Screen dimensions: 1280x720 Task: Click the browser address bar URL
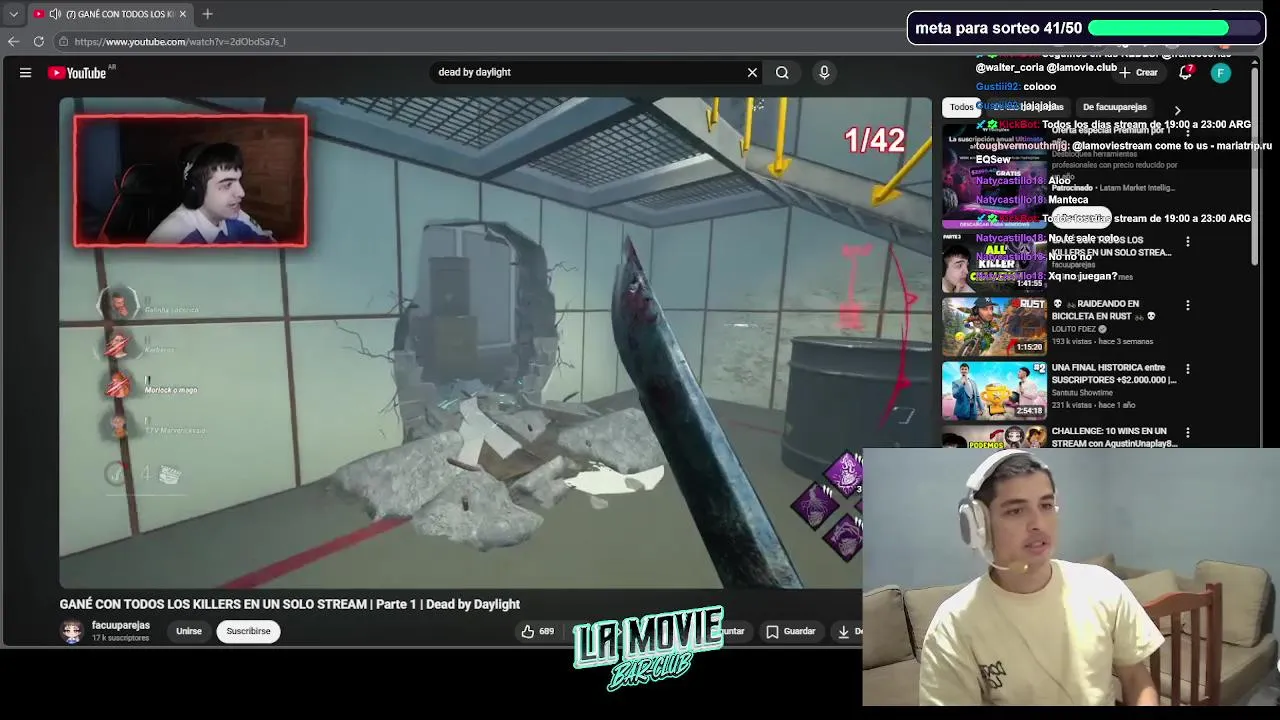click(x=180, y=41)
